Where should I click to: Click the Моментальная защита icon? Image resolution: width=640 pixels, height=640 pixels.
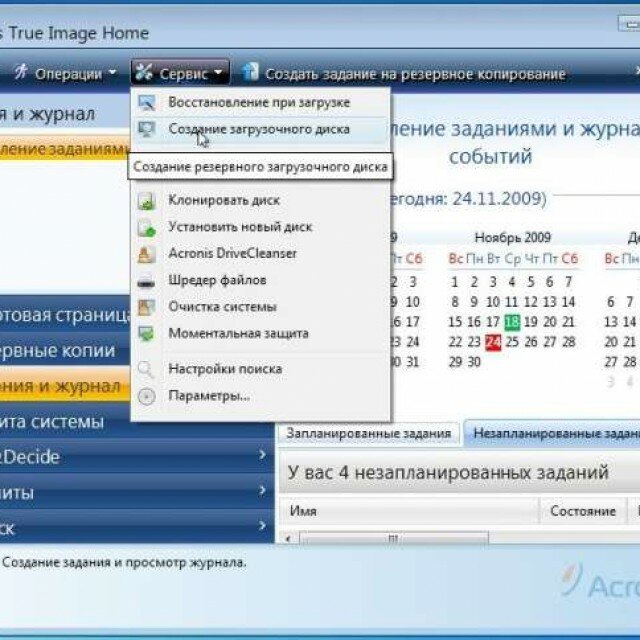click(146, 334)
